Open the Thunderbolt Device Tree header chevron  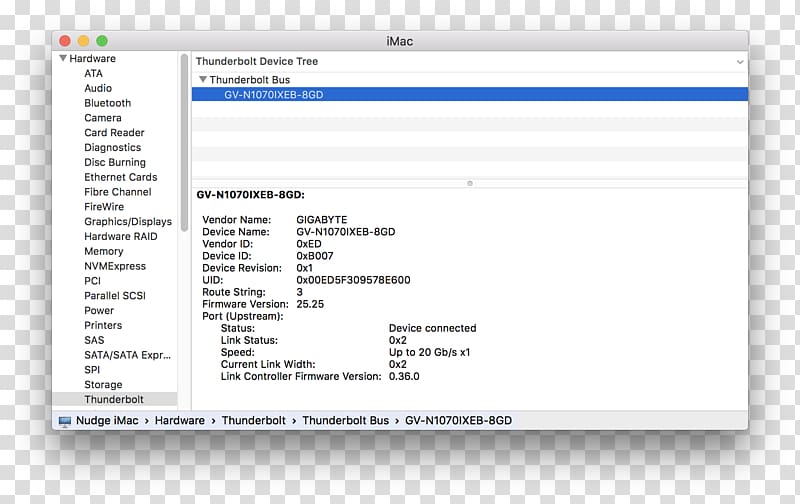click(739, 62)
